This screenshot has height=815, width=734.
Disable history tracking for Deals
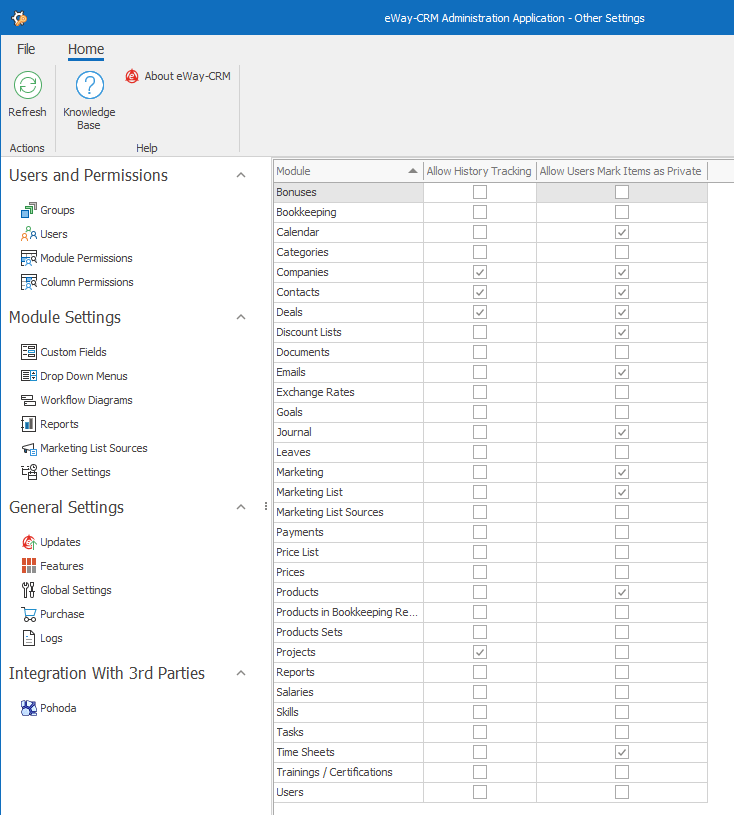[x=480, y=312]
